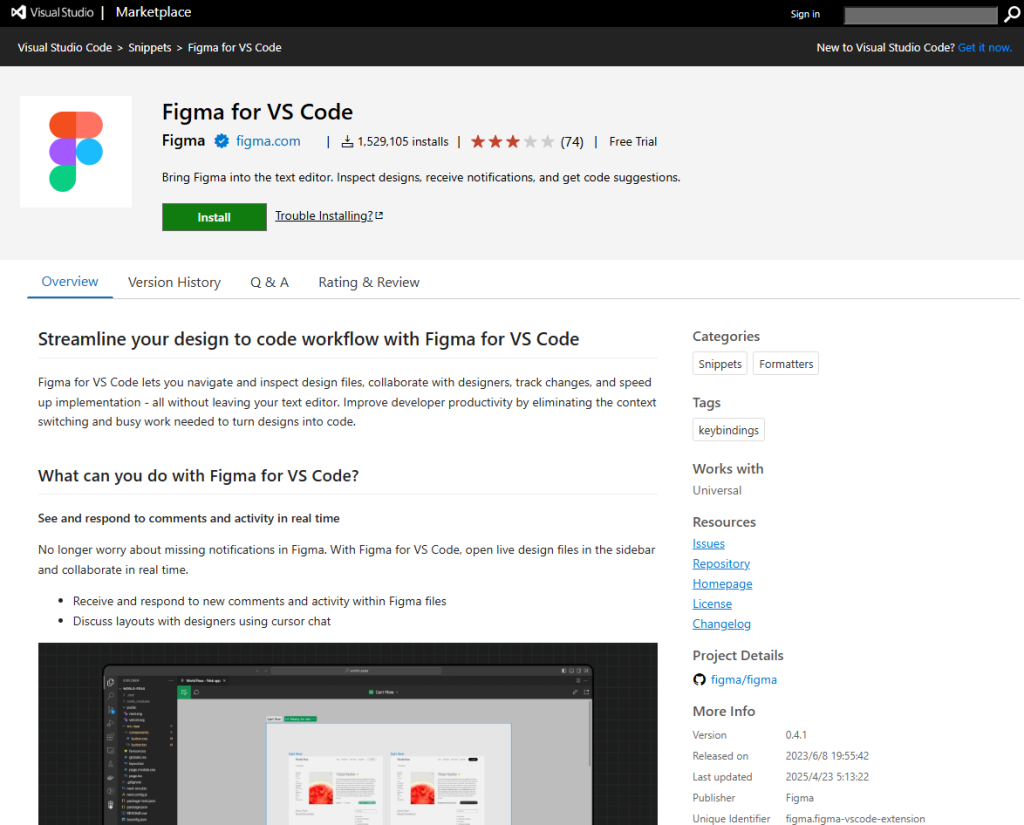Select the Overview tab
1024x825 pixels.
tap(70, 282)
